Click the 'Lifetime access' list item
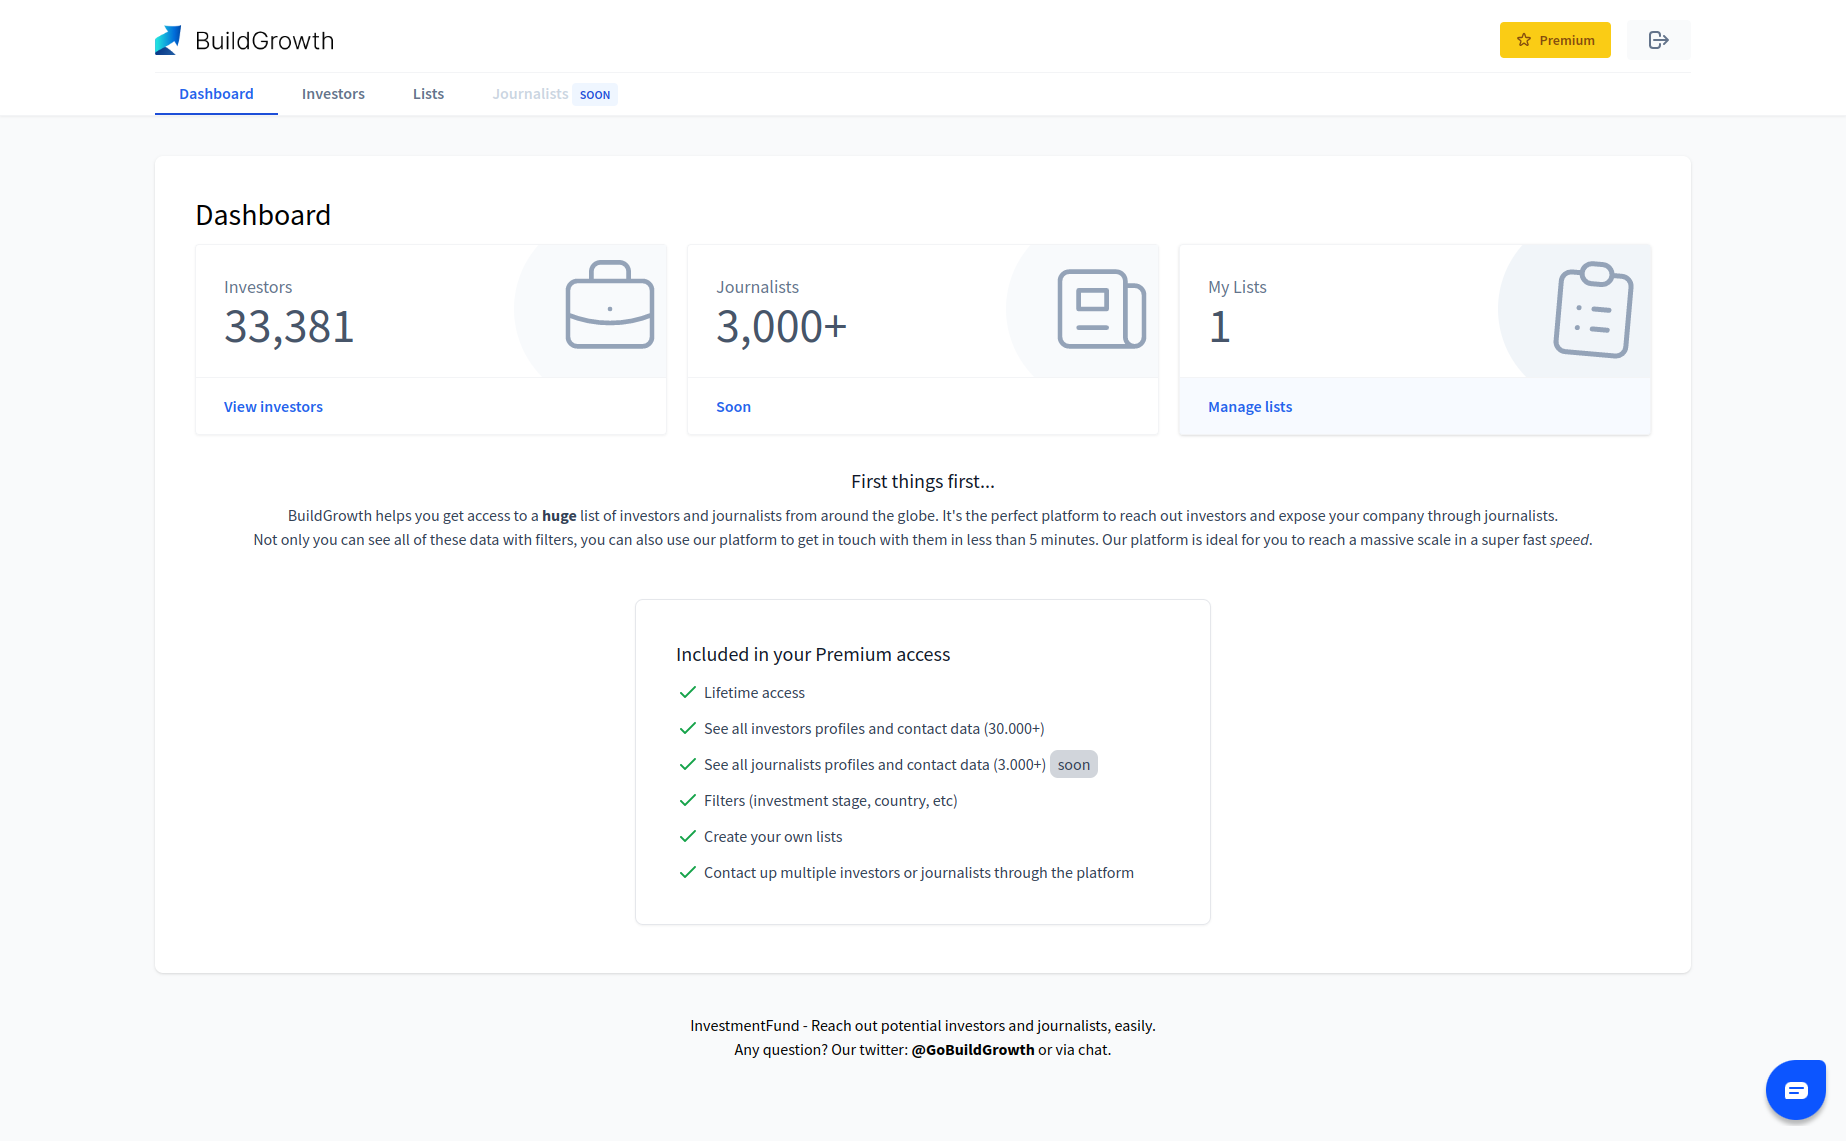Image resolution: width=1846 pixels, height=1141 pixels. (754, 693)
